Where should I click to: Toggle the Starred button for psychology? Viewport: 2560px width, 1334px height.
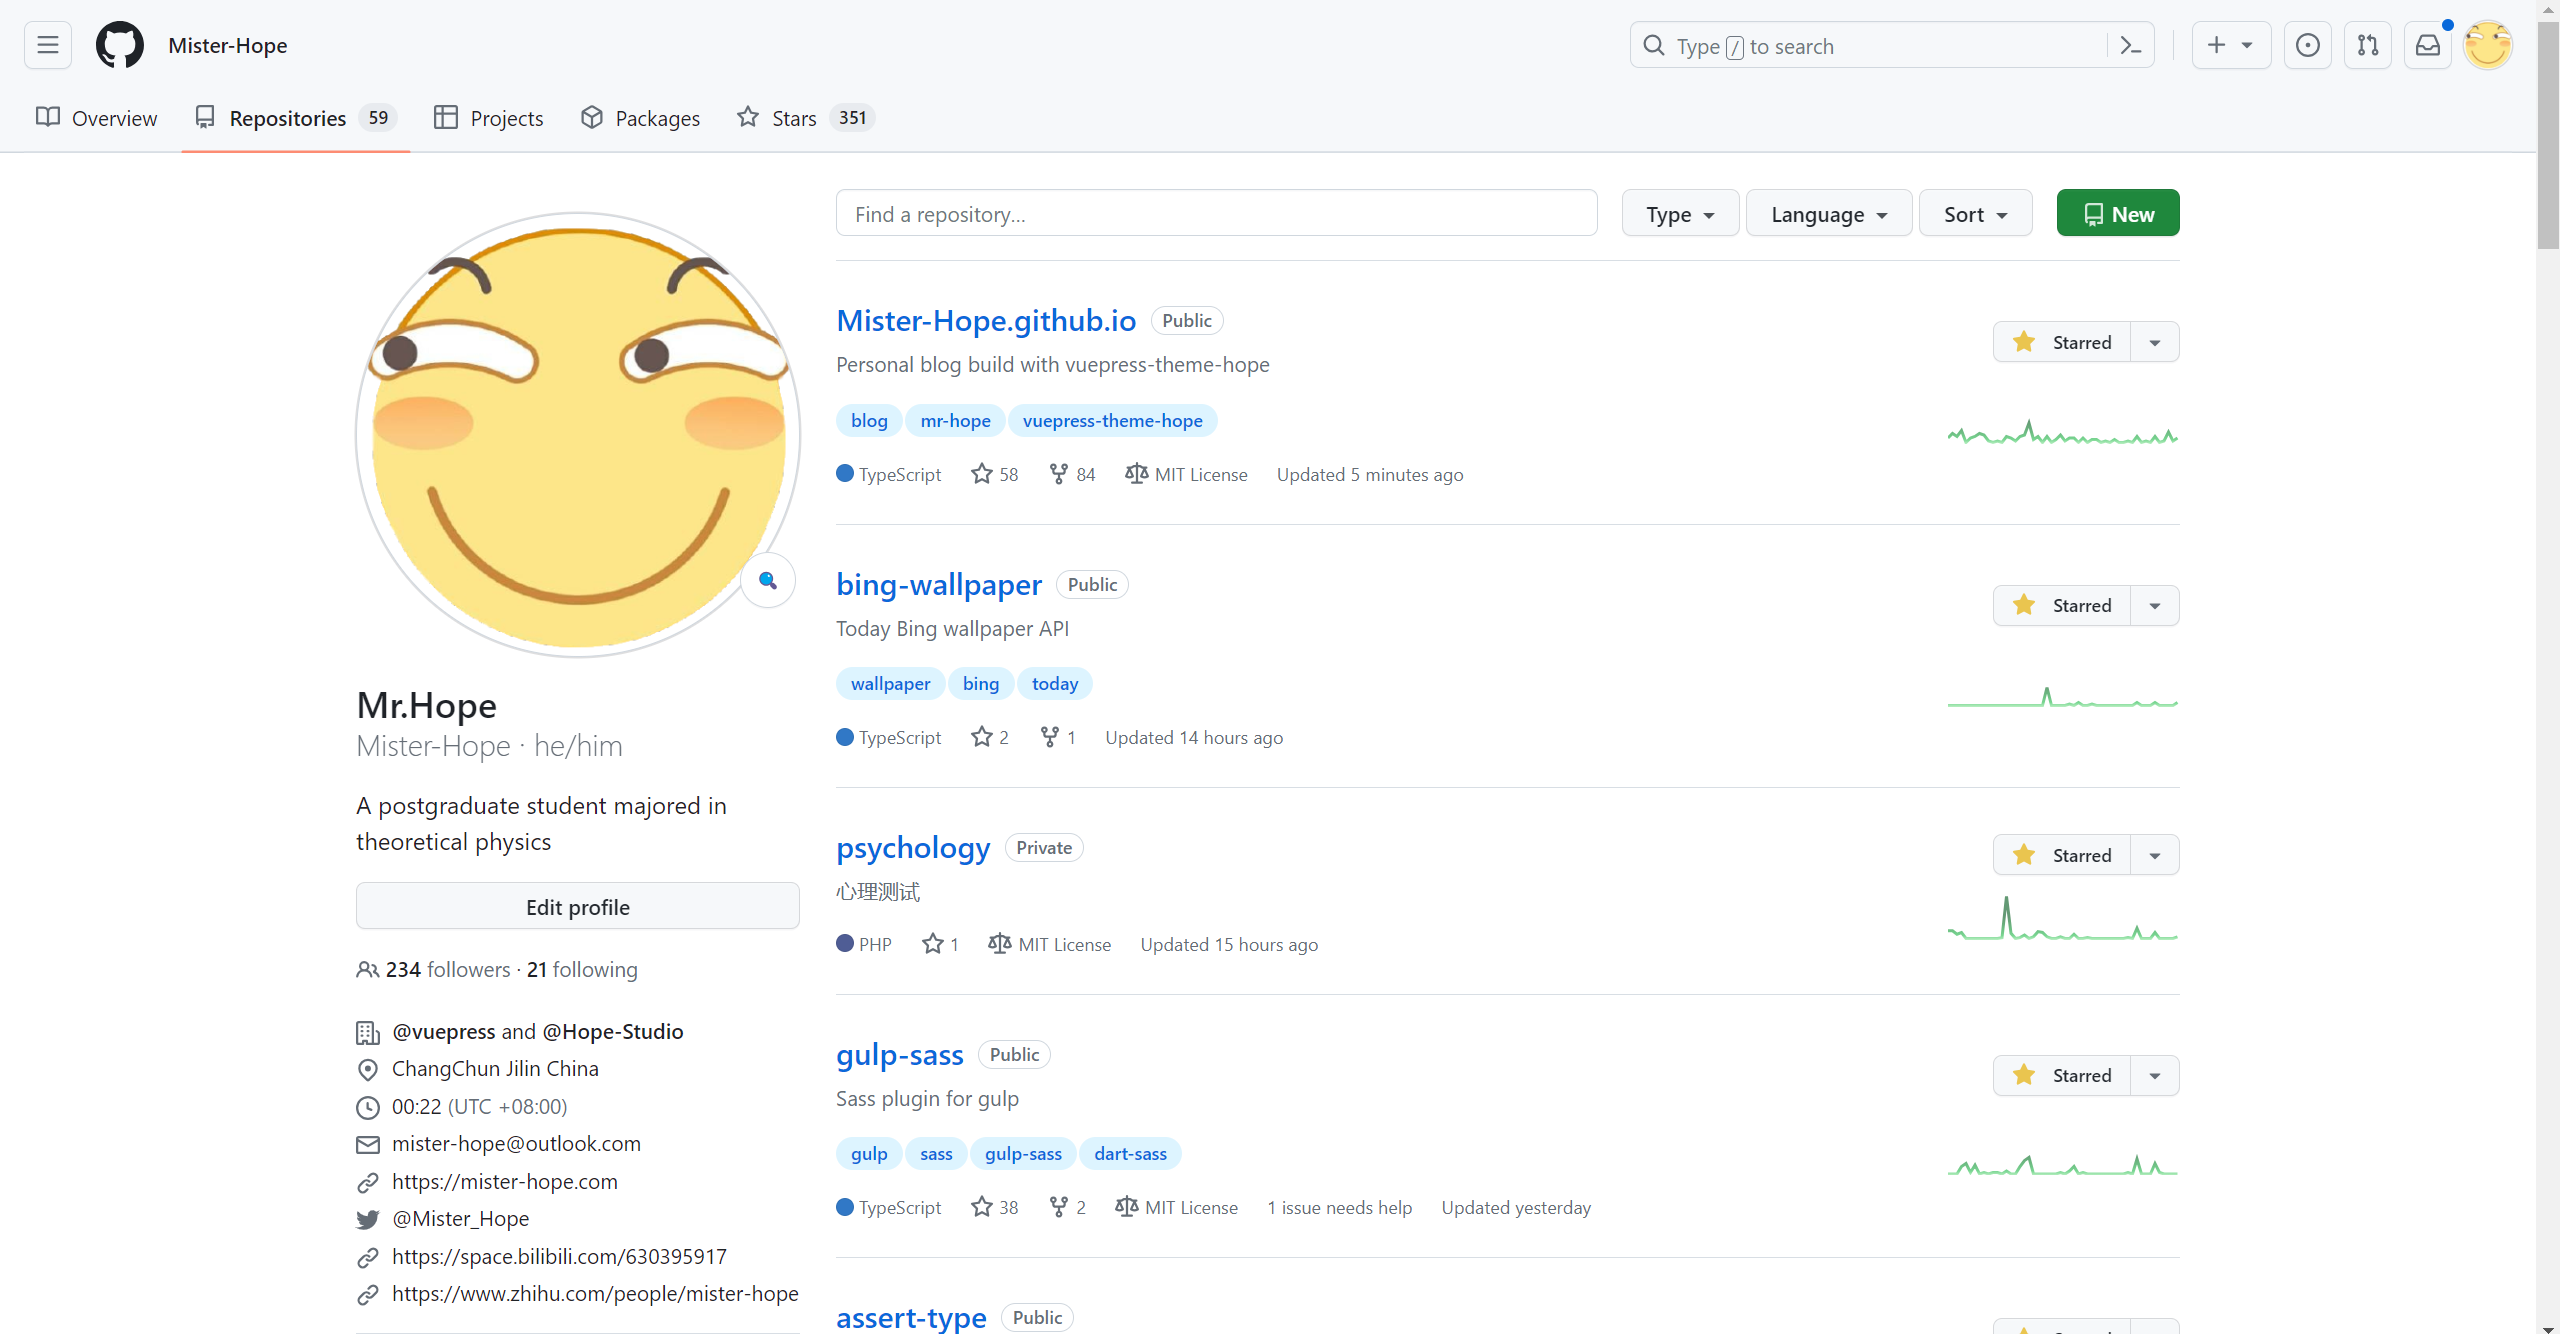2062,855
